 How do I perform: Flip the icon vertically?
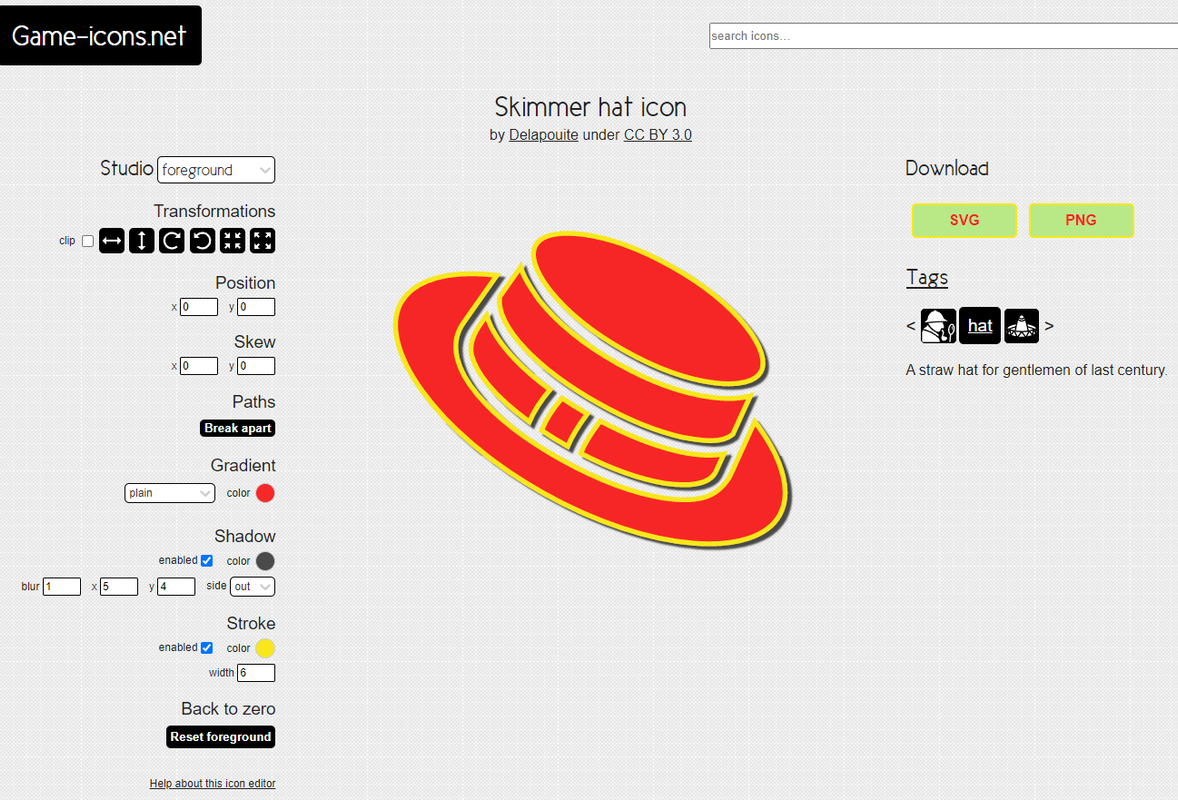point(142,241)
